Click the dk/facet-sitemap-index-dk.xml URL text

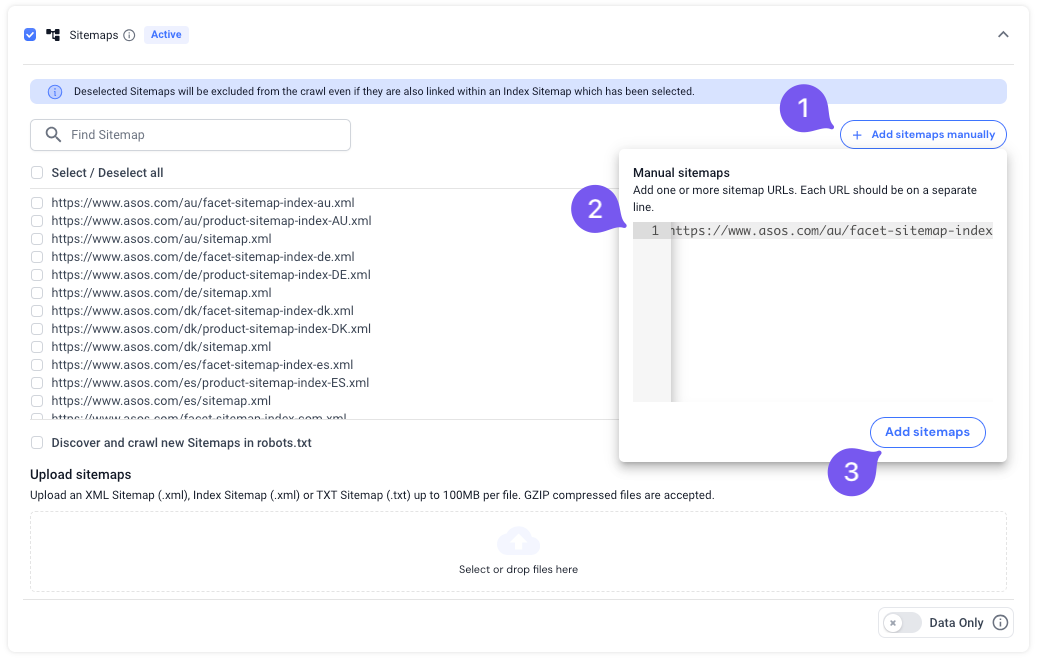(x=203, y=311)
